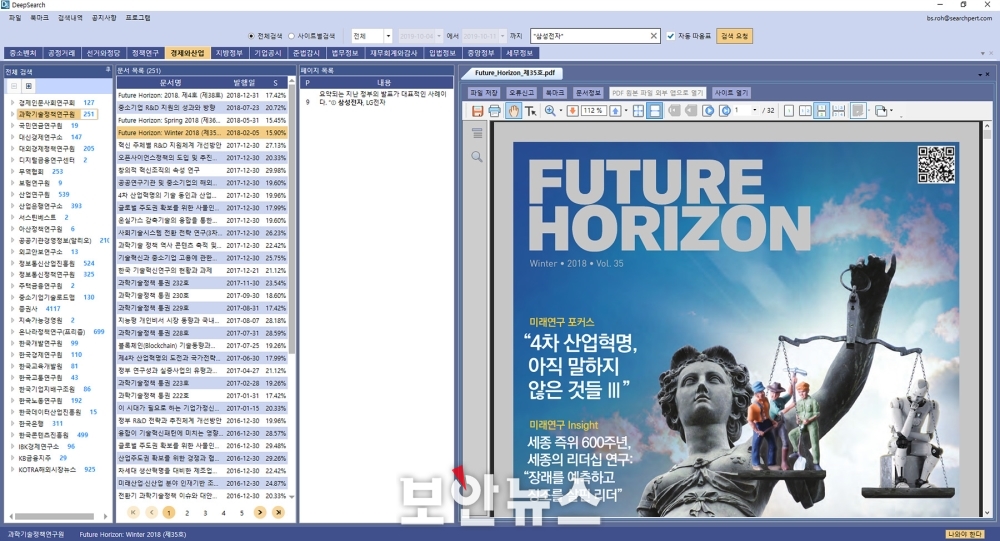
Task: Select the hand pan tool
Action: (x=513, y=111)
